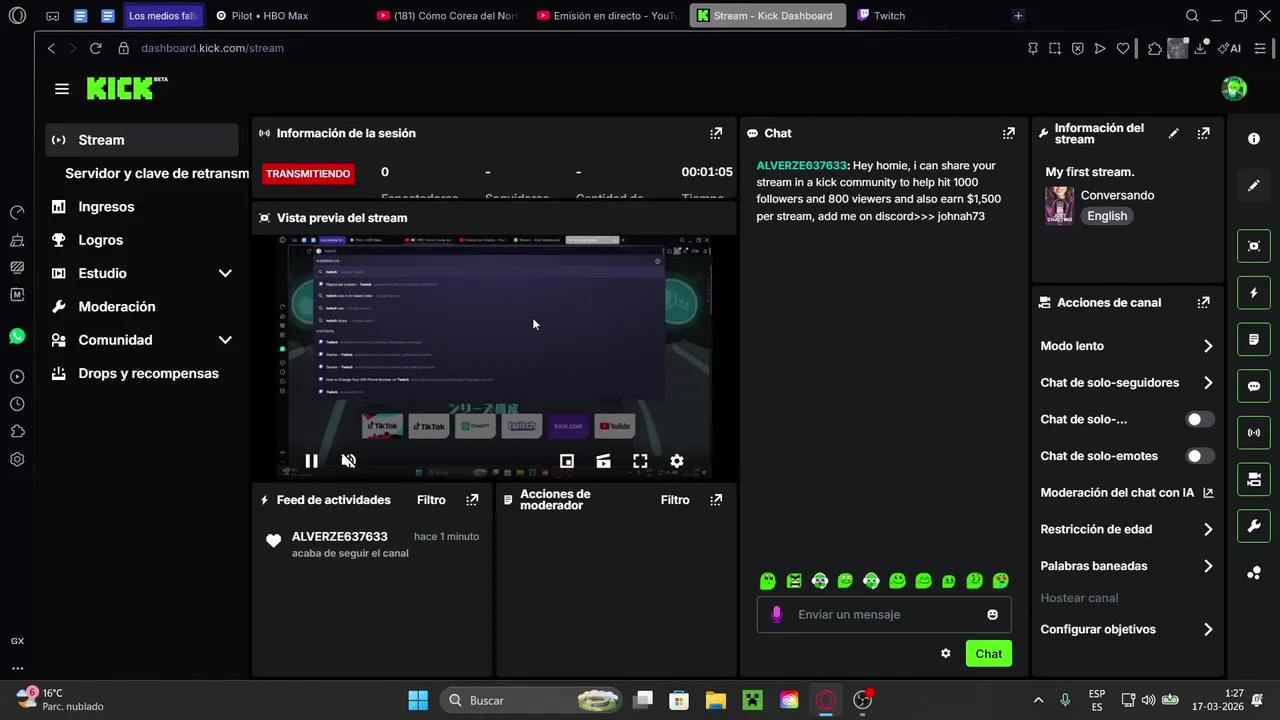Pop out the Información del stream panel

pyautogui.click(x=1204, y=133)
